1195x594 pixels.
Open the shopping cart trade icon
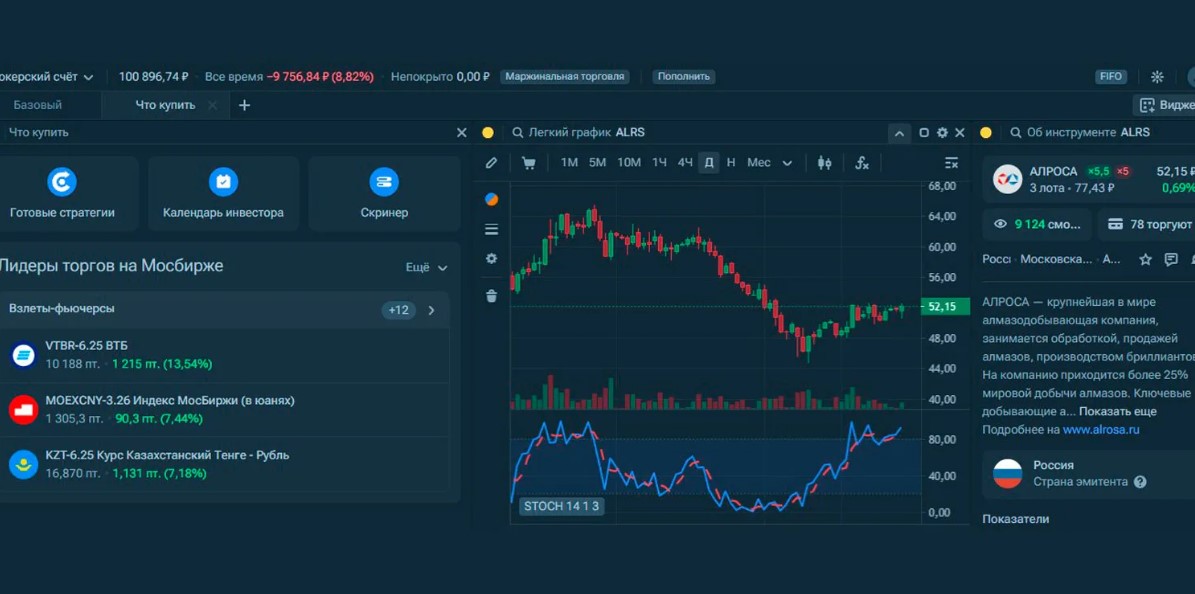coord(528,162)
